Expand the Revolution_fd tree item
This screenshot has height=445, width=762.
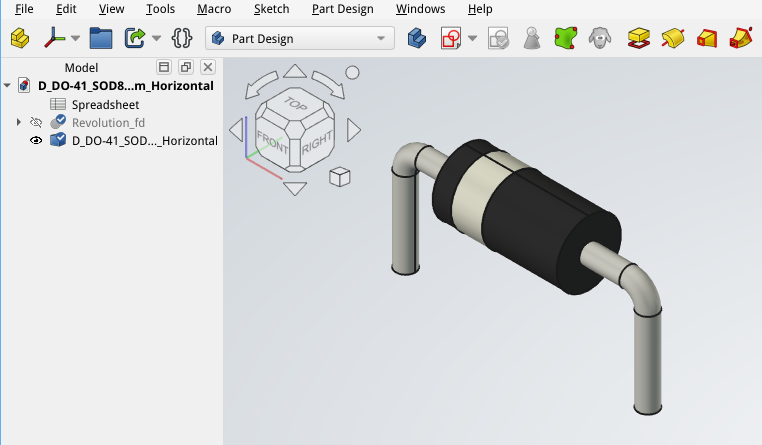click(18, 122)
